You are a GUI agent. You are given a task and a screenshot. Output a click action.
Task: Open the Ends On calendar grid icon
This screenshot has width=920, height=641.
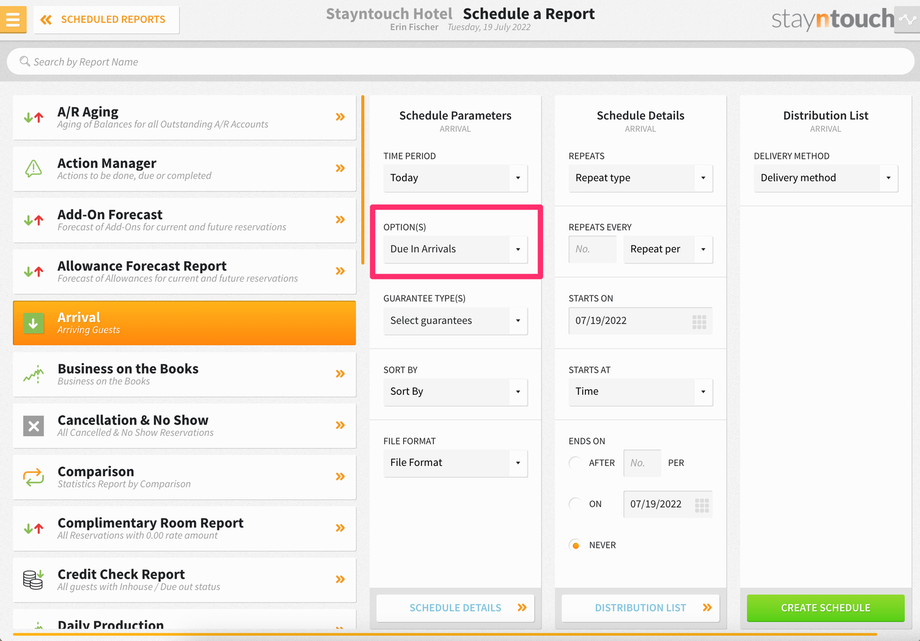[x=702, y=505]
